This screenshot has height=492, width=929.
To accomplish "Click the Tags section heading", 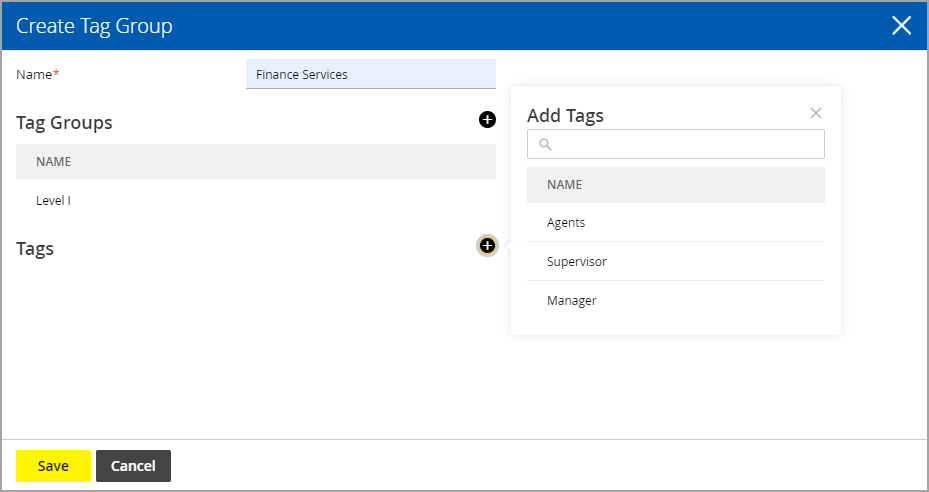I will [x=35, y=248].
